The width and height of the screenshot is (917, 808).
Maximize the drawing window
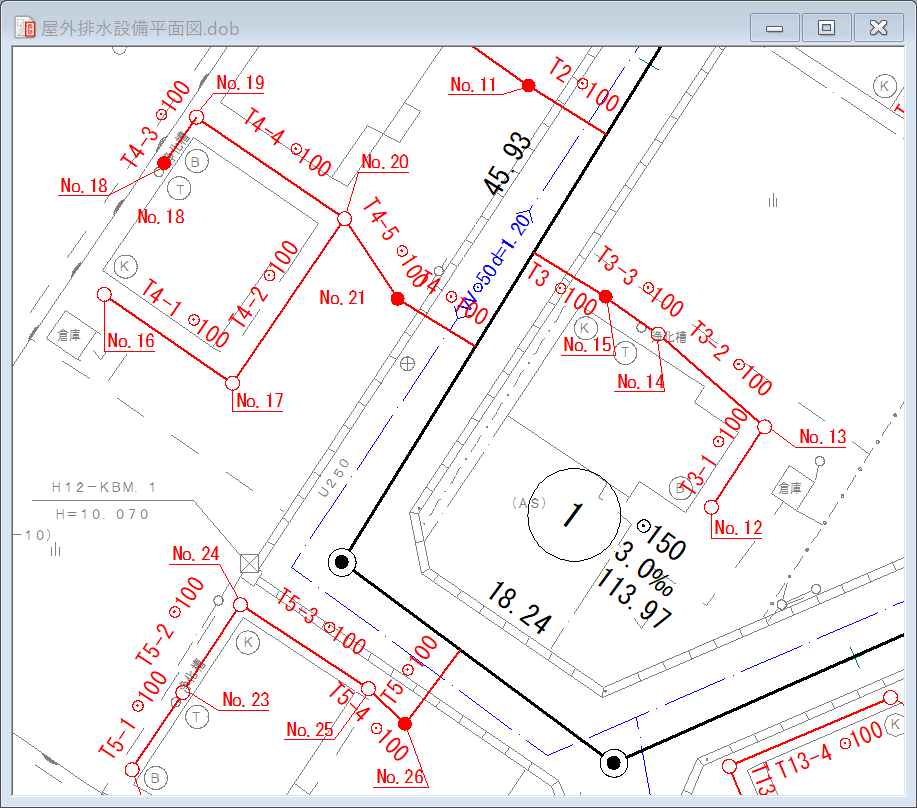click(x=826, y=27)
